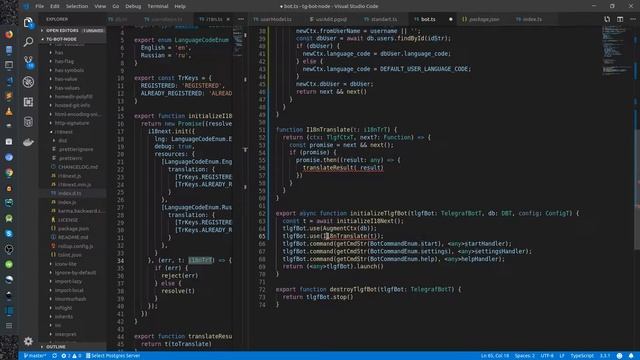Open the Go menu
Image resolution: width=640 pixels, height=360 pixels.
[x=116, y=6]
